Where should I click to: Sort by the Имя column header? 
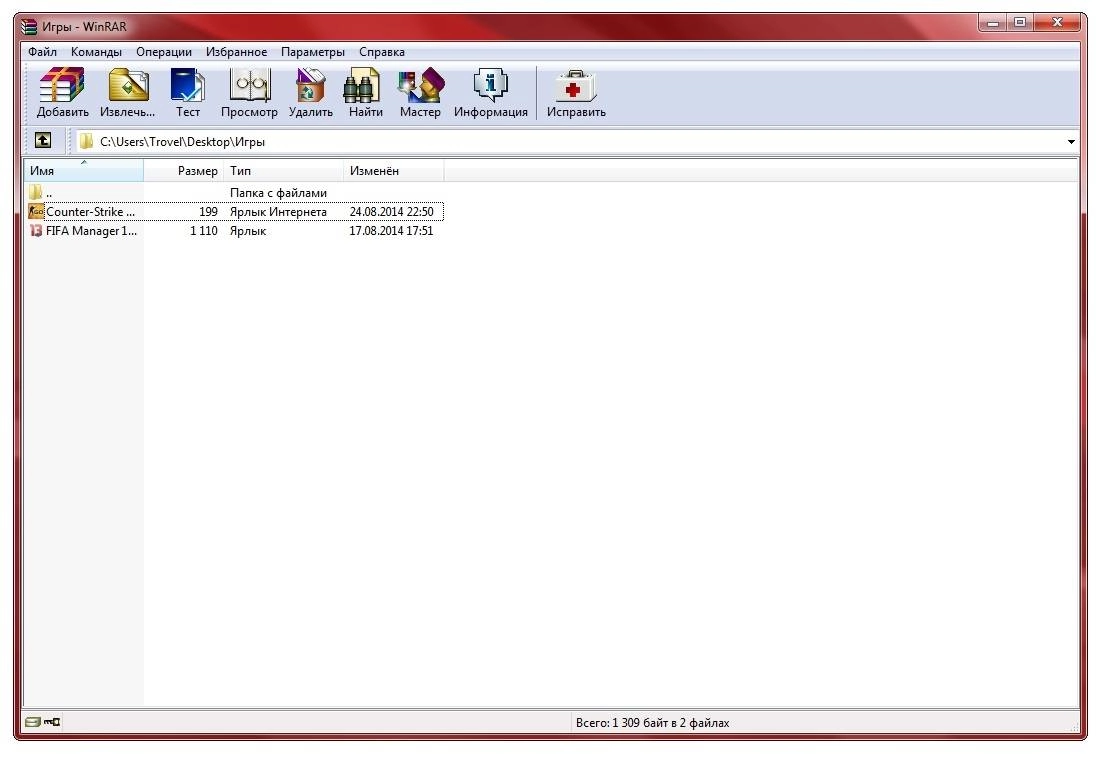click(x=84, y=171)
